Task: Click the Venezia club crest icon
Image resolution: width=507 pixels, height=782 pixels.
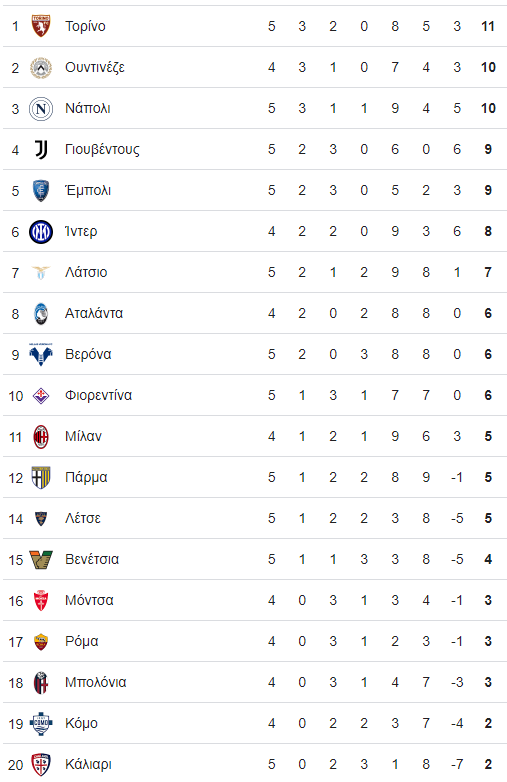Action: [41, 560]
